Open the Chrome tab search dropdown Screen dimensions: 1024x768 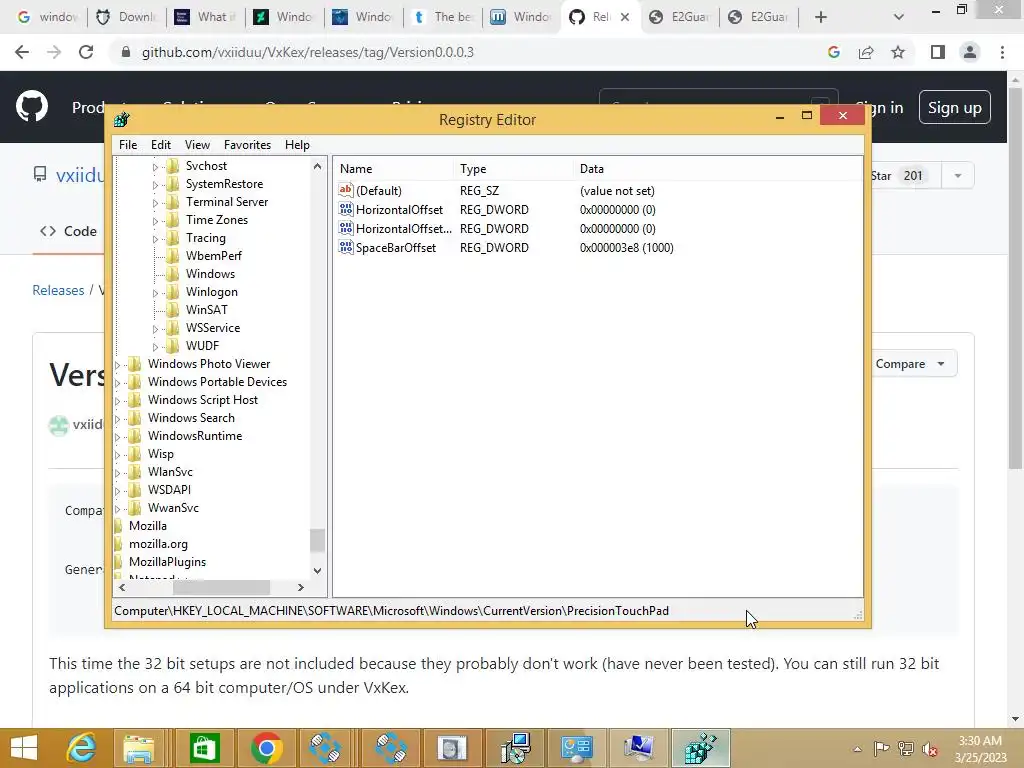(899, 17)
